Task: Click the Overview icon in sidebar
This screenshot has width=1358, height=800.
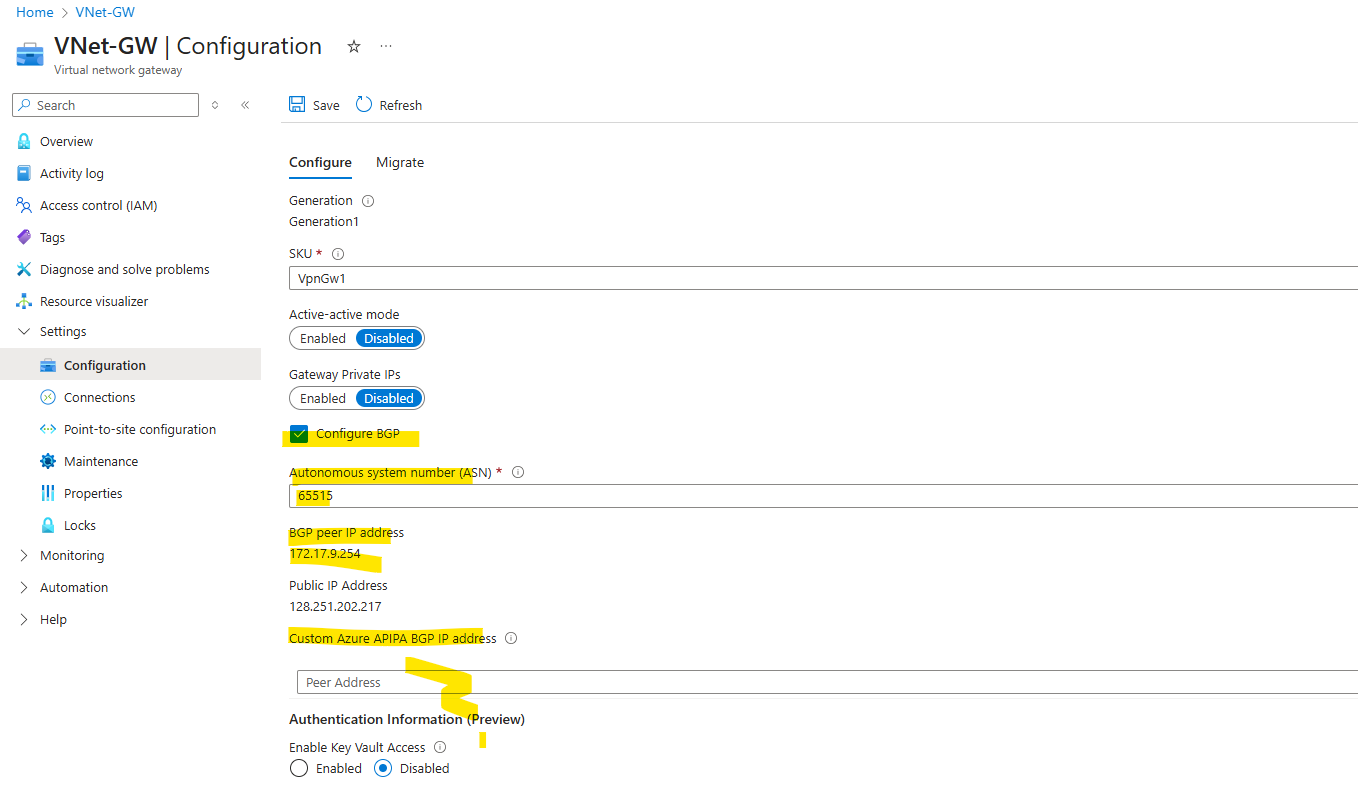Action: click(24, 142)
